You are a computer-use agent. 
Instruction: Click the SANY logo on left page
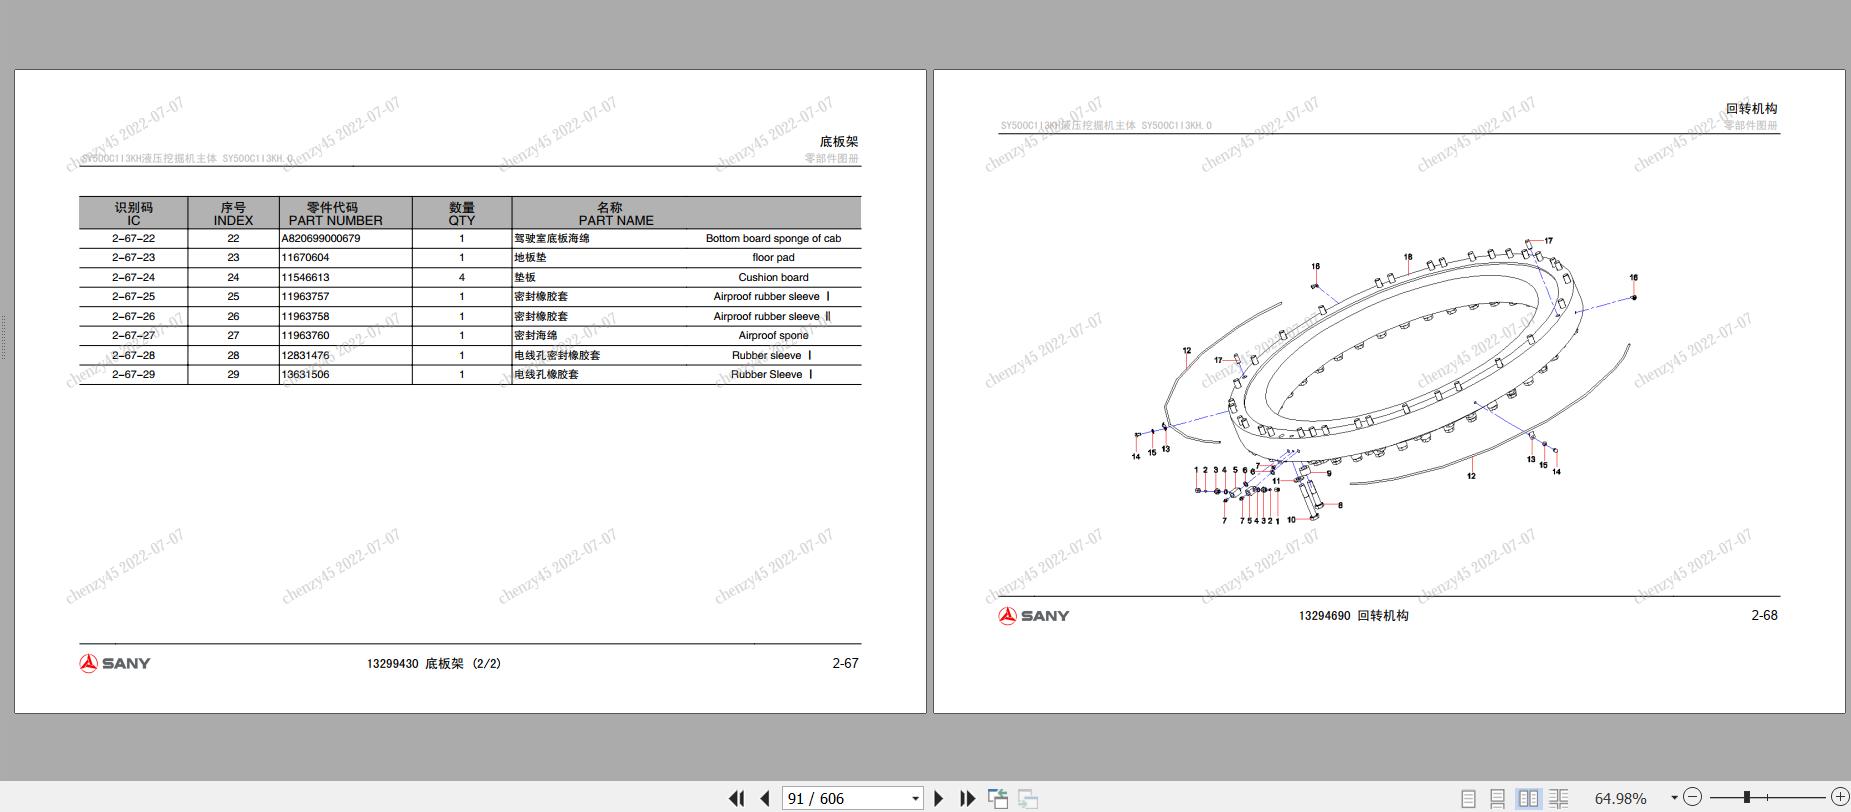pos(115,663)
